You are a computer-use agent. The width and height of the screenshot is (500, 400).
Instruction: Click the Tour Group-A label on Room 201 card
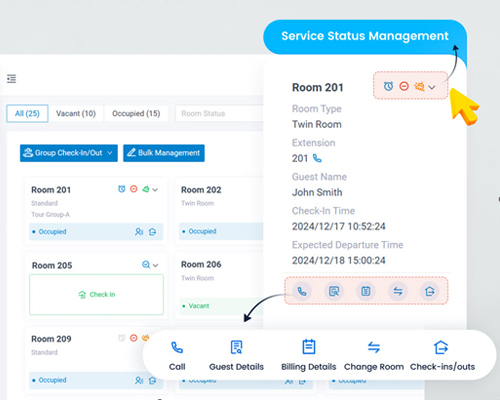(x=50, y=214)
